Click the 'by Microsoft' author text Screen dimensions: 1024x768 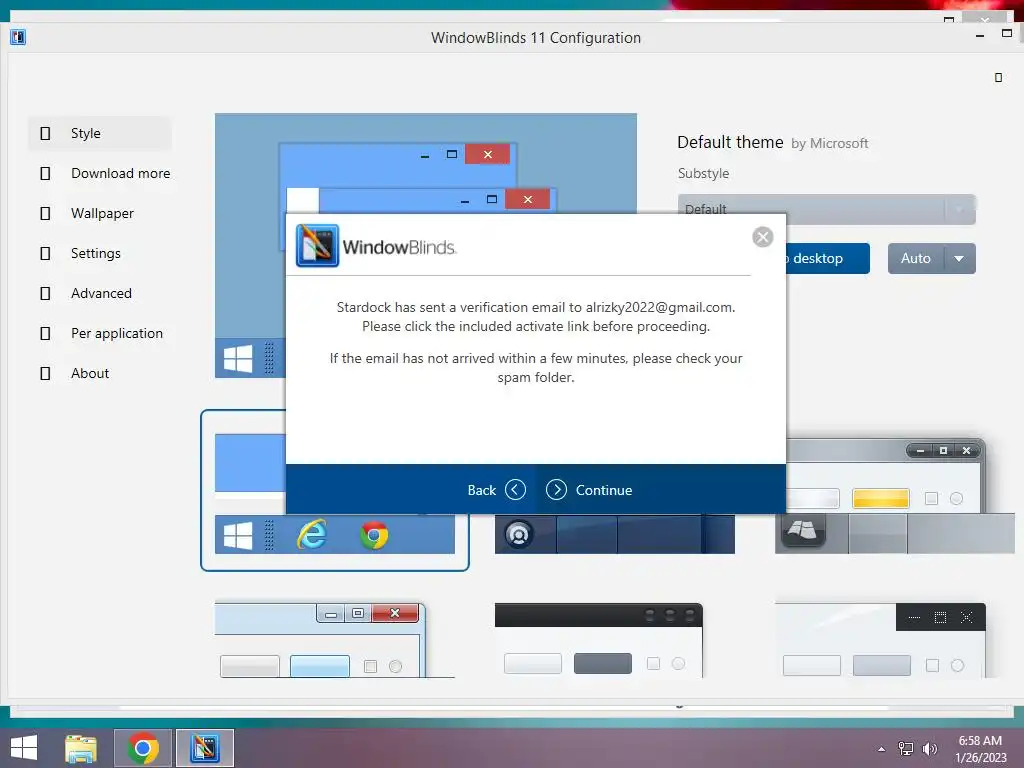(829, 144)
